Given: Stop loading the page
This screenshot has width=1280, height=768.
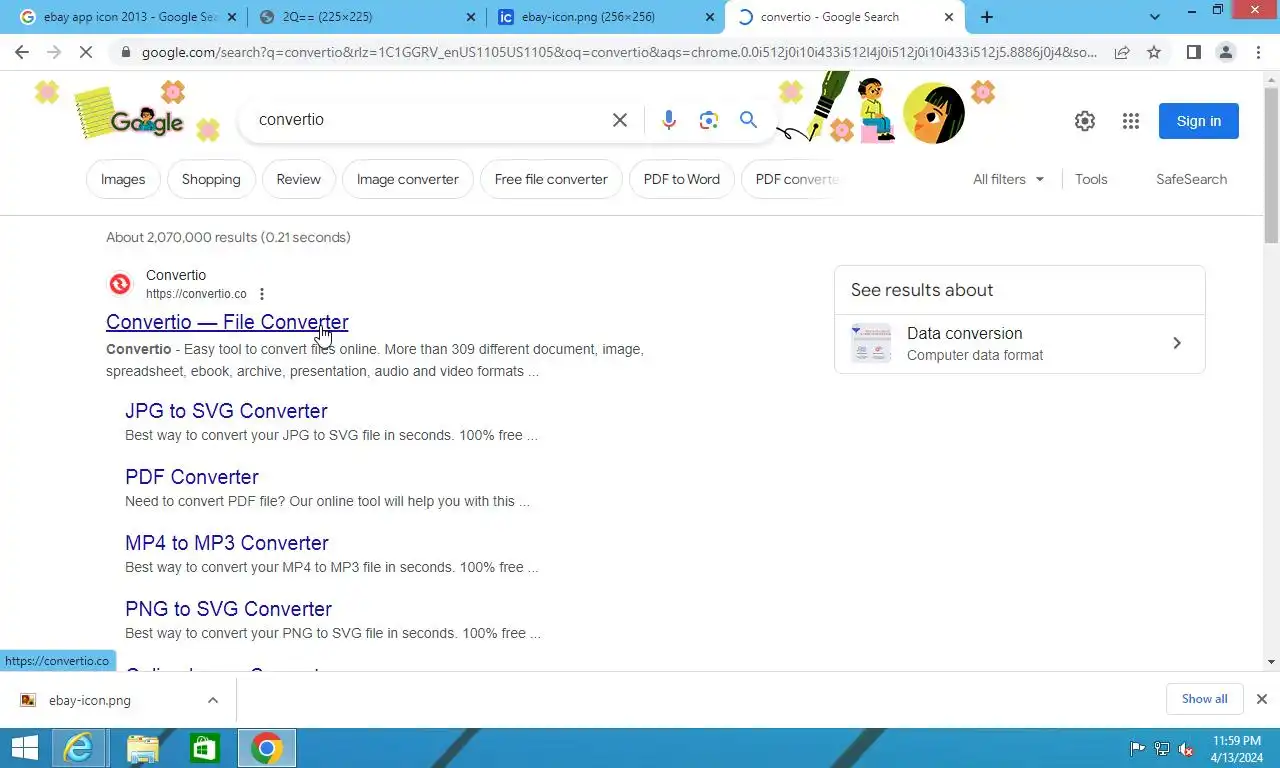Looking at the screenshot, I should pos(86,52).
